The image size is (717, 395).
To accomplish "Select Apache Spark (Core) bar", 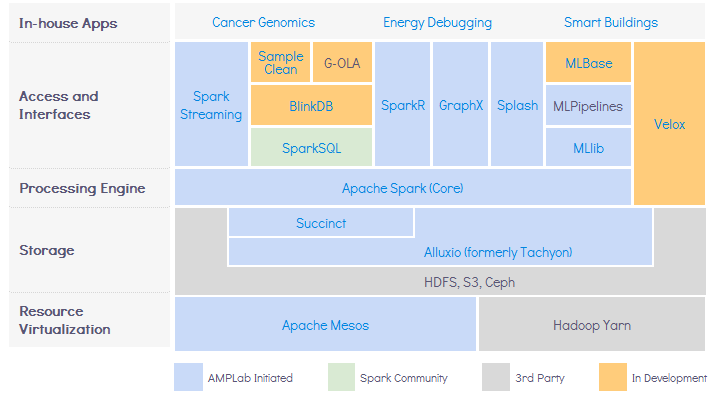I will point(403,187).
